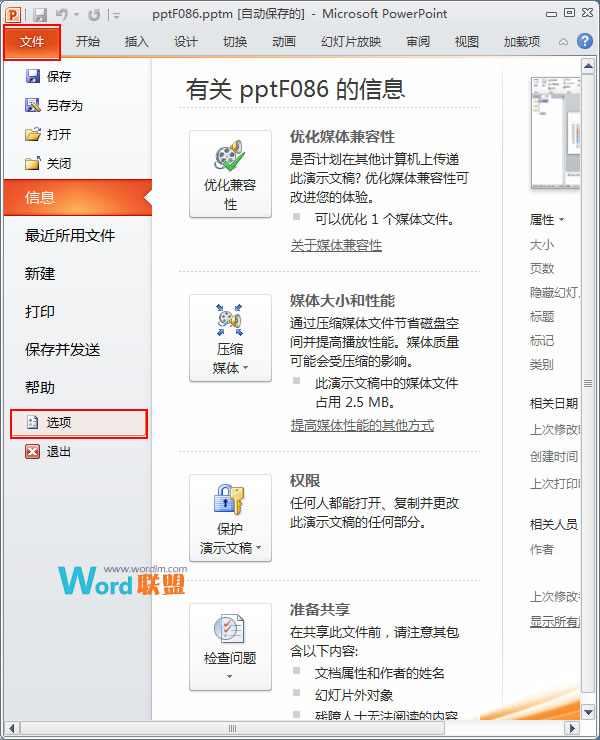The image size is (600, 740).
Task: Switch to the 审阅 Review tab
Action: click(x=418, y=42)
